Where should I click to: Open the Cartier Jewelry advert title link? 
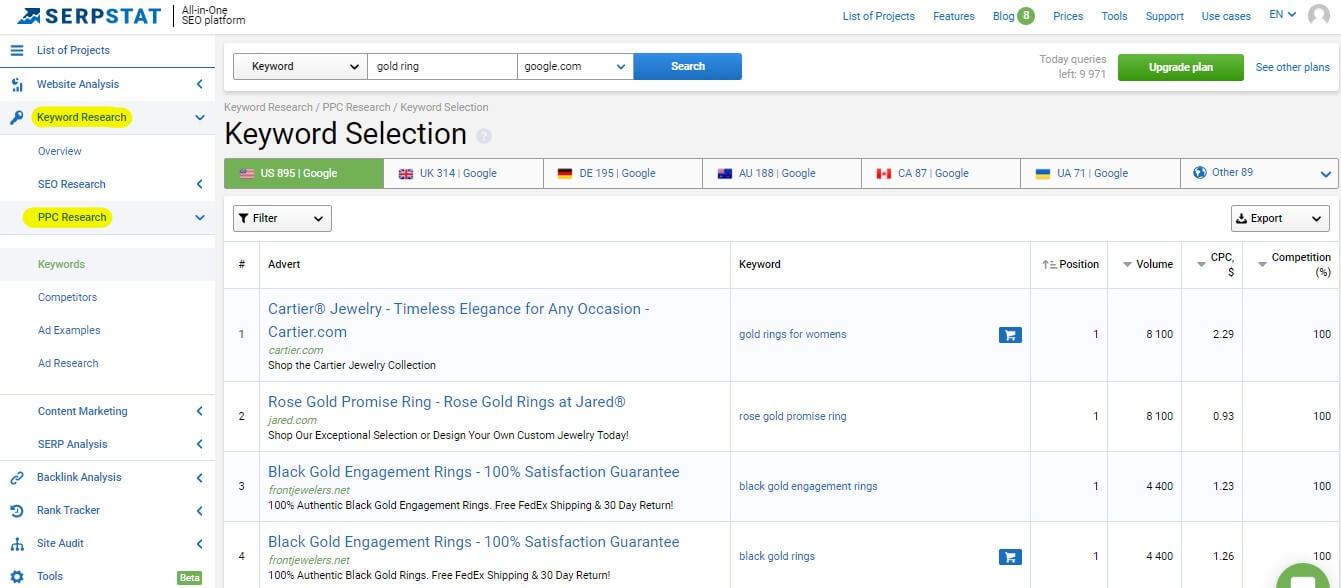coord(459,320)
